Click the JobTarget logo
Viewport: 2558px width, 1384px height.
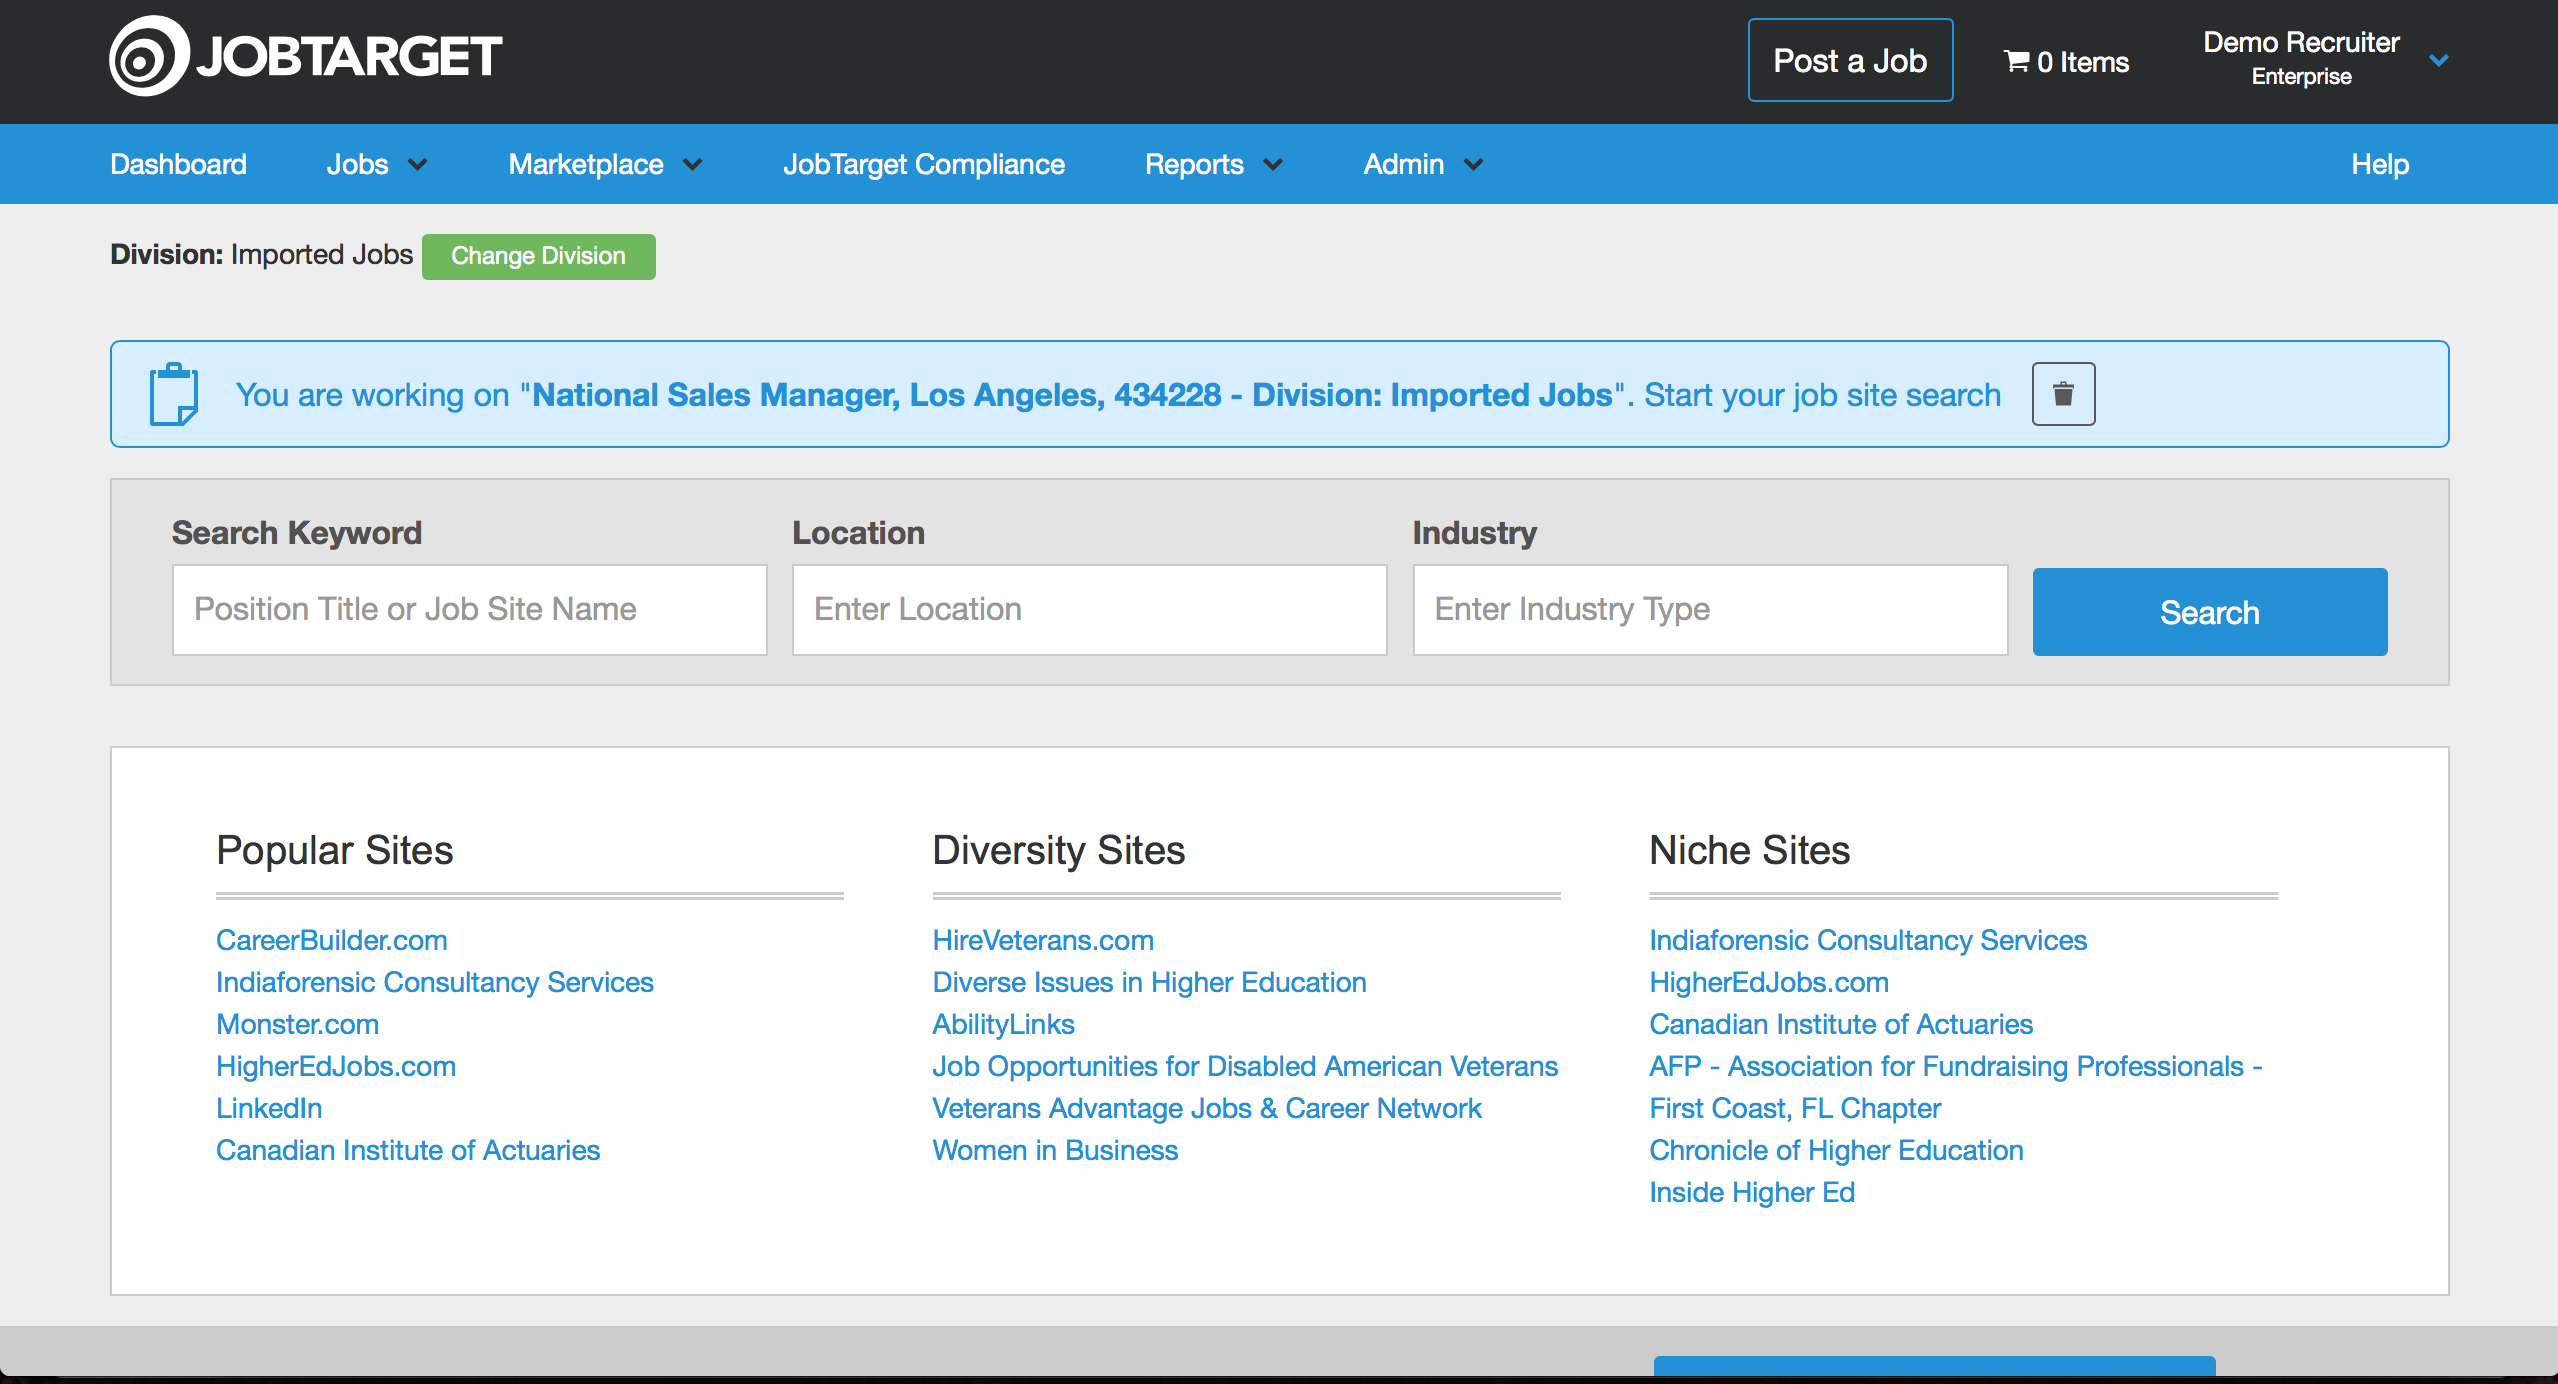click(305, 55)
